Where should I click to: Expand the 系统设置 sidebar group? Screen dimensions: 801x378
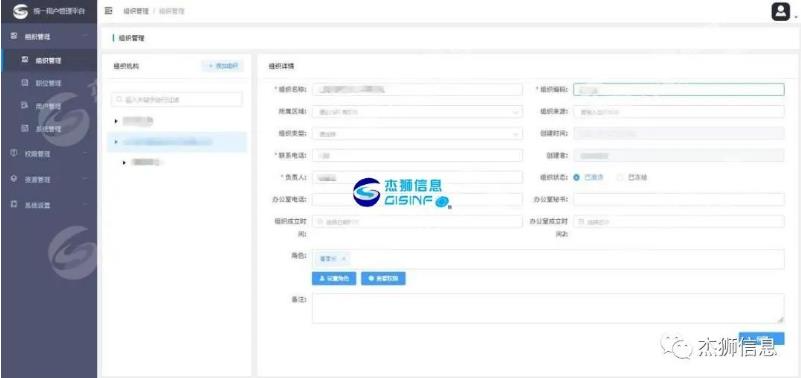[49, 205]
